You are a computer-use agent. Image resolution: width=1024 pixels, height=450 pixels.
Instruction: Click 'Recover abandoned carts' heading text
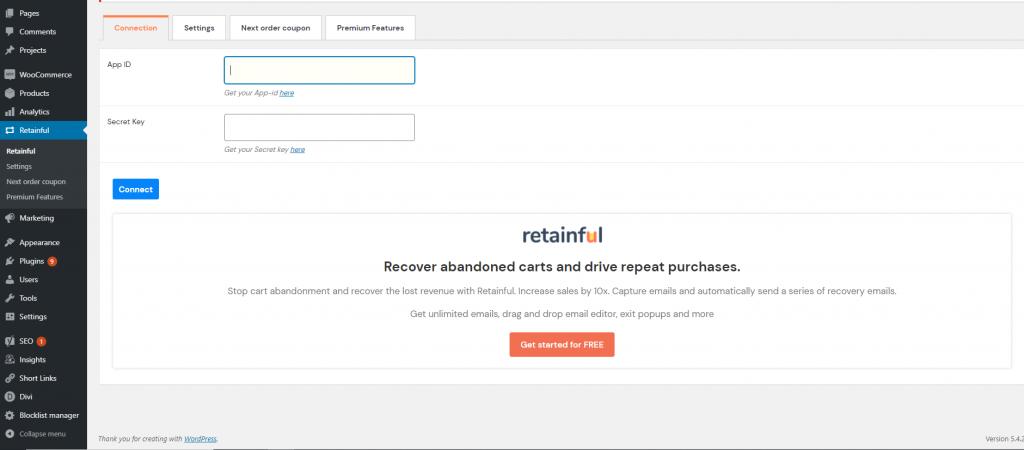point(562,267)
